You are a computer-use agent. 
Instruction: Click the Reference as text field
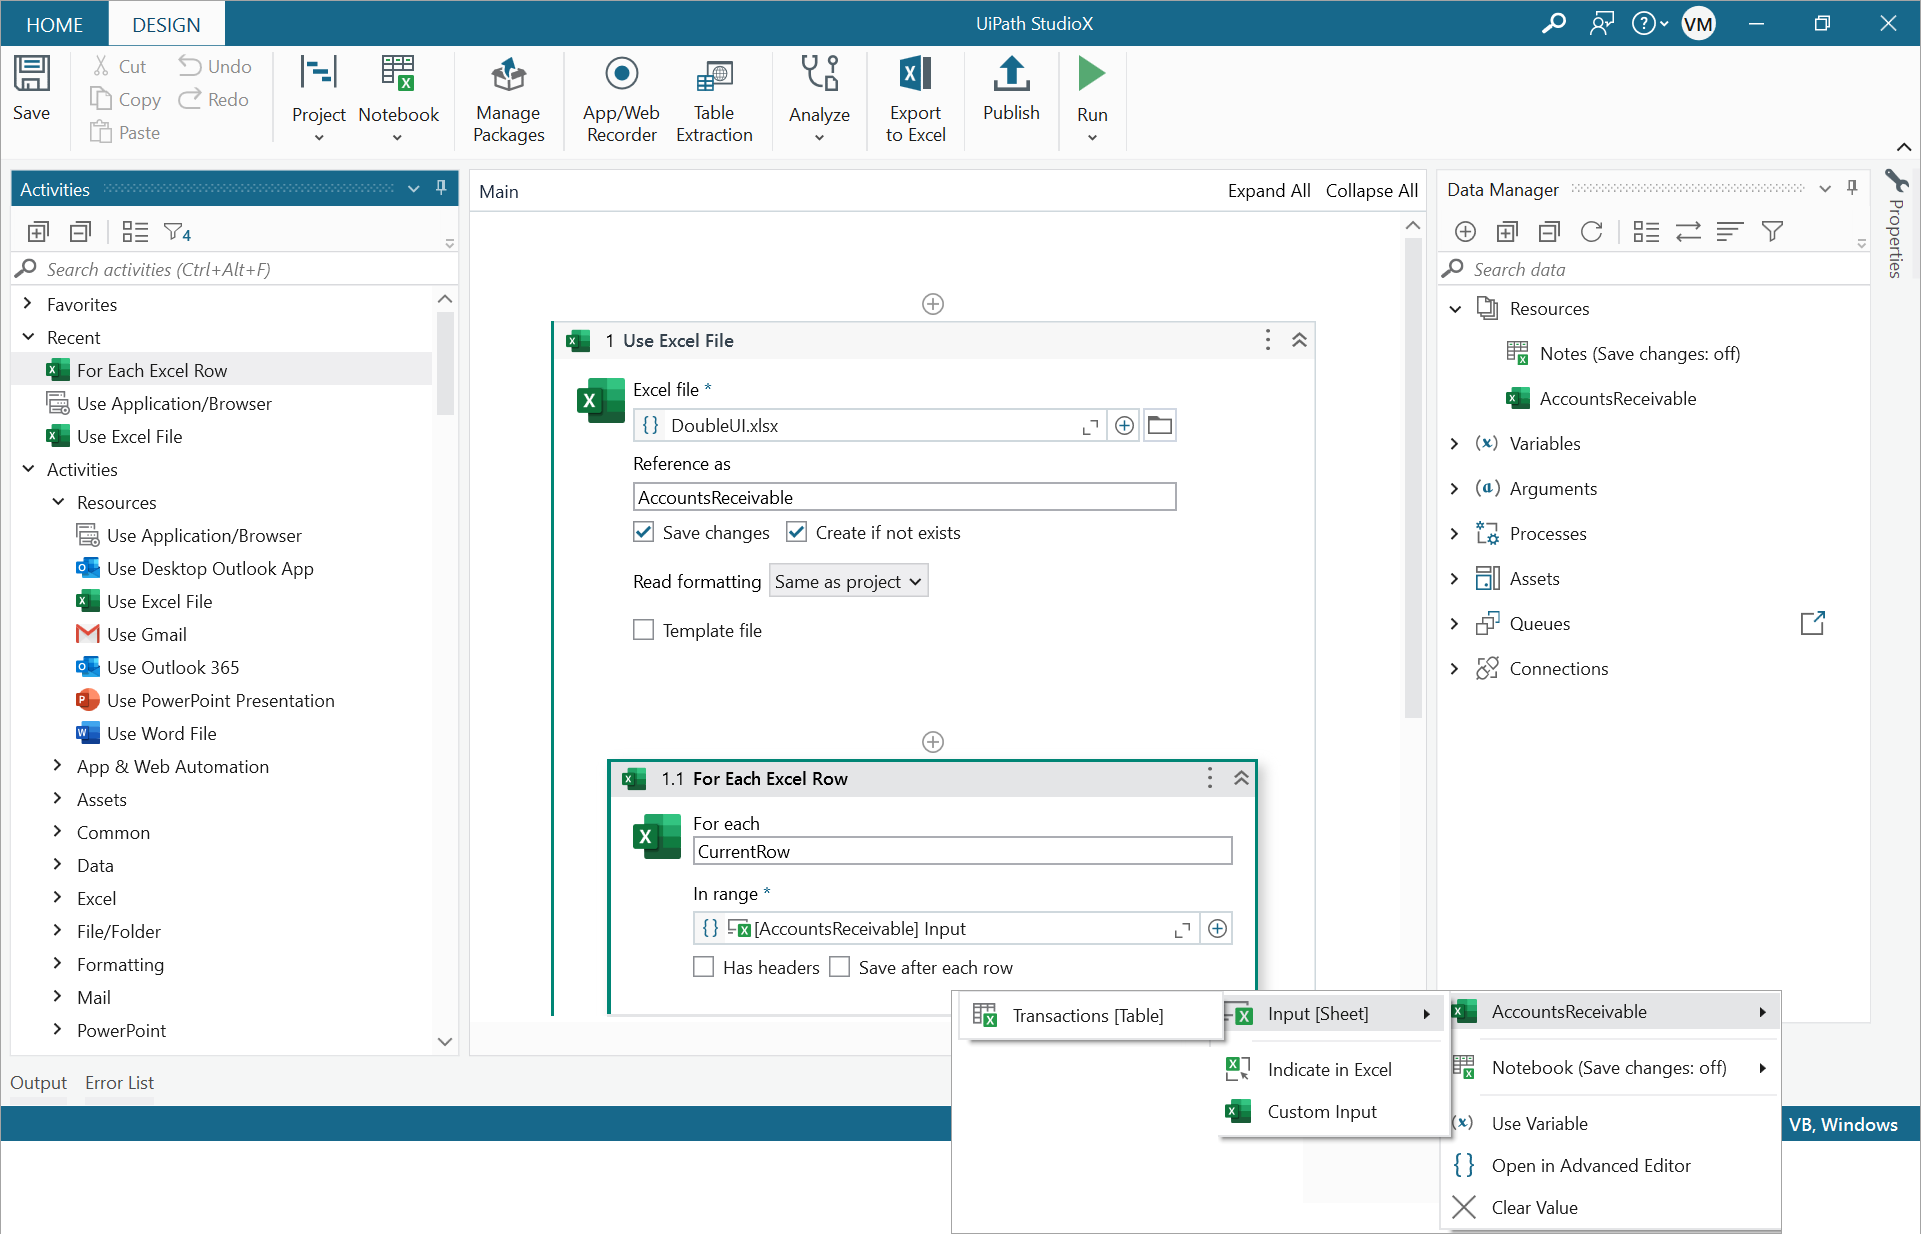click(904, 497)
